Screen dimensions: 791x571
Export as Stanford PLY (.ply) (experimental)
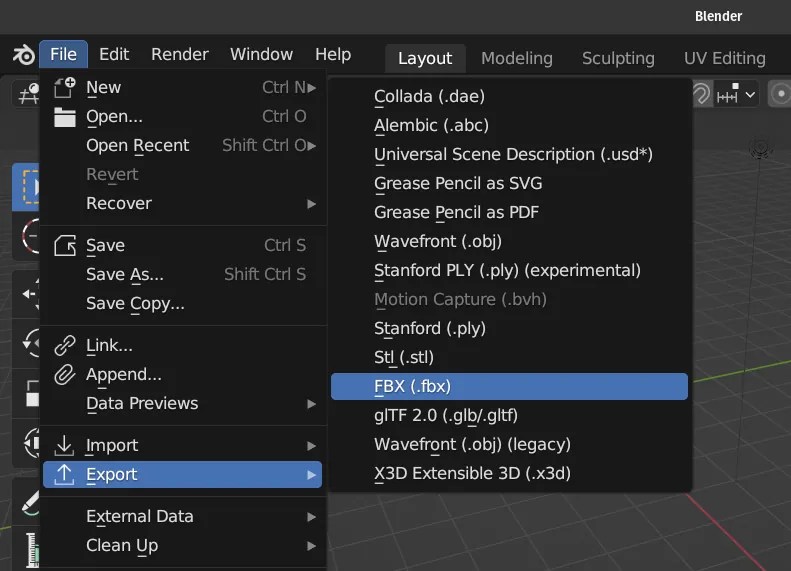coord(510,270)
